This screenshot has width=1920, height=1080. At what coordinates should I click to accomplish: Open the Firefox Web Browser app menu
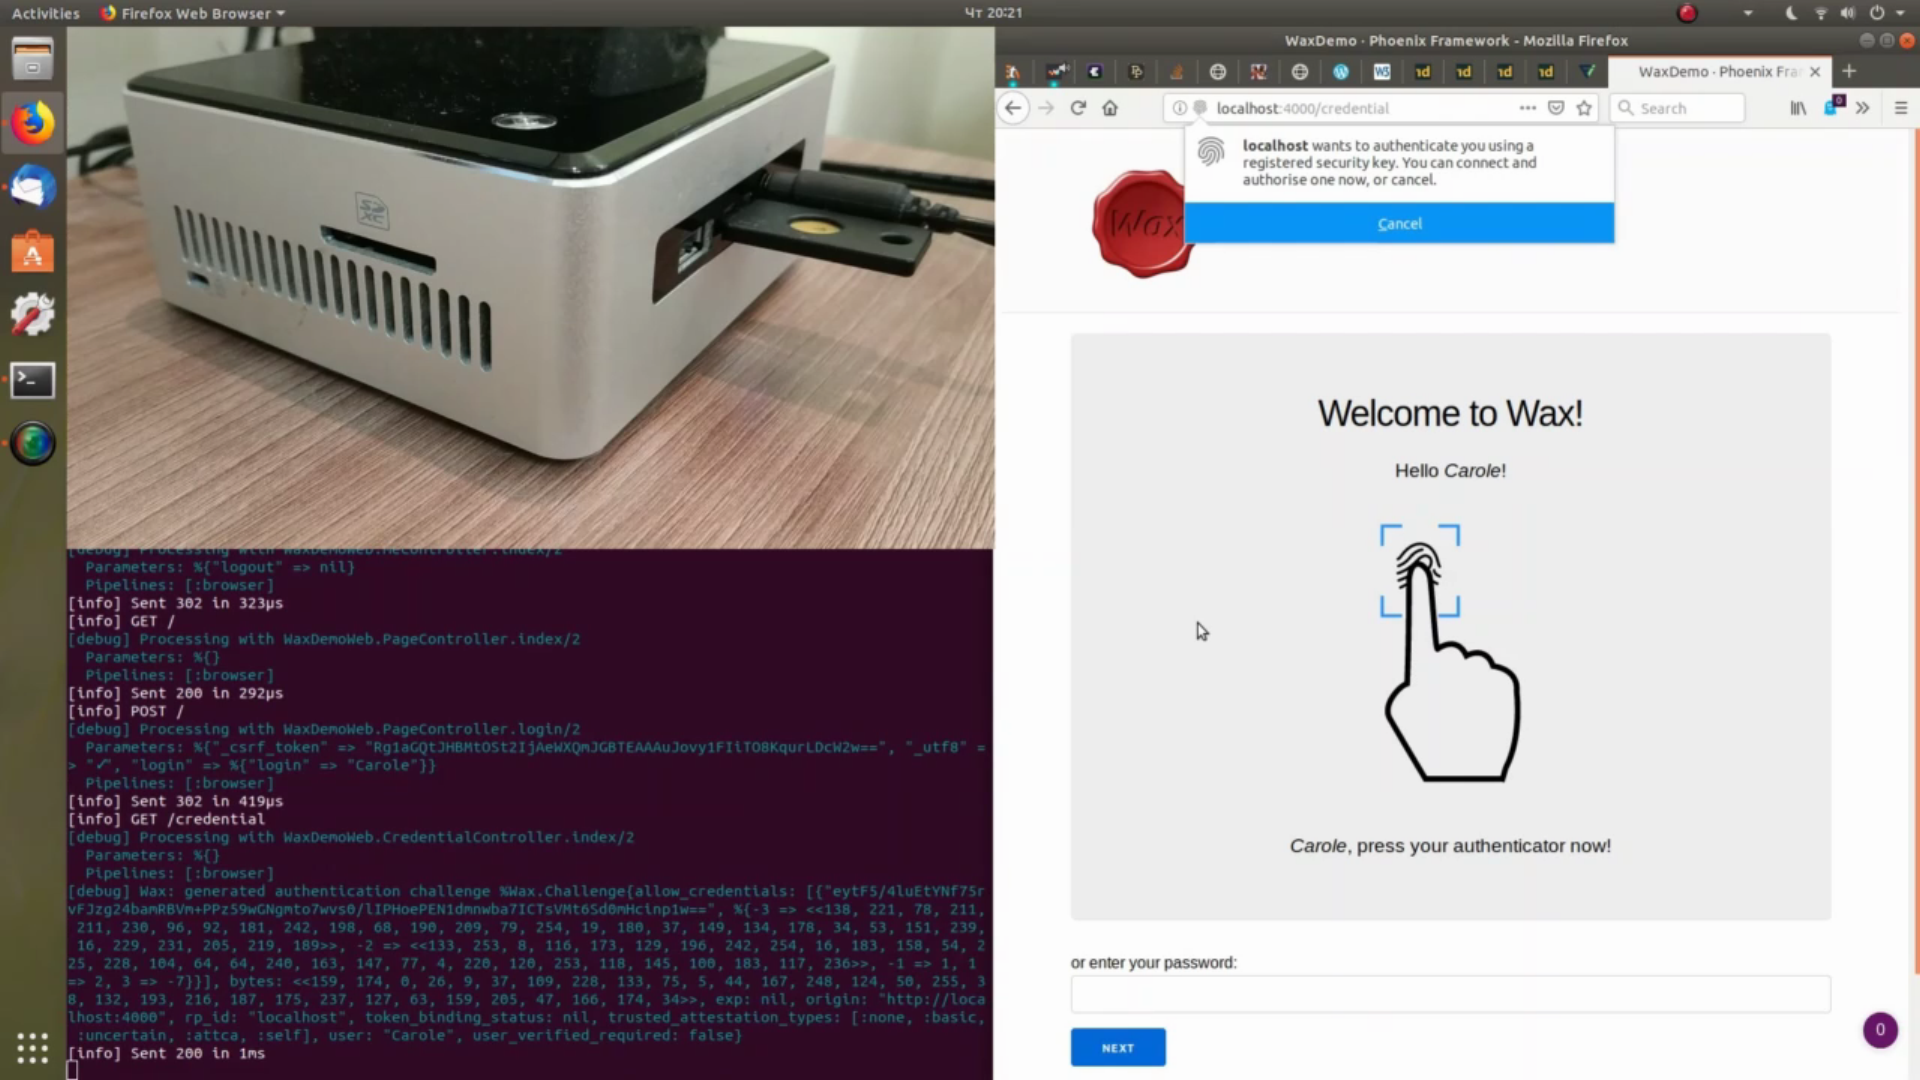(x=195, y=13)
